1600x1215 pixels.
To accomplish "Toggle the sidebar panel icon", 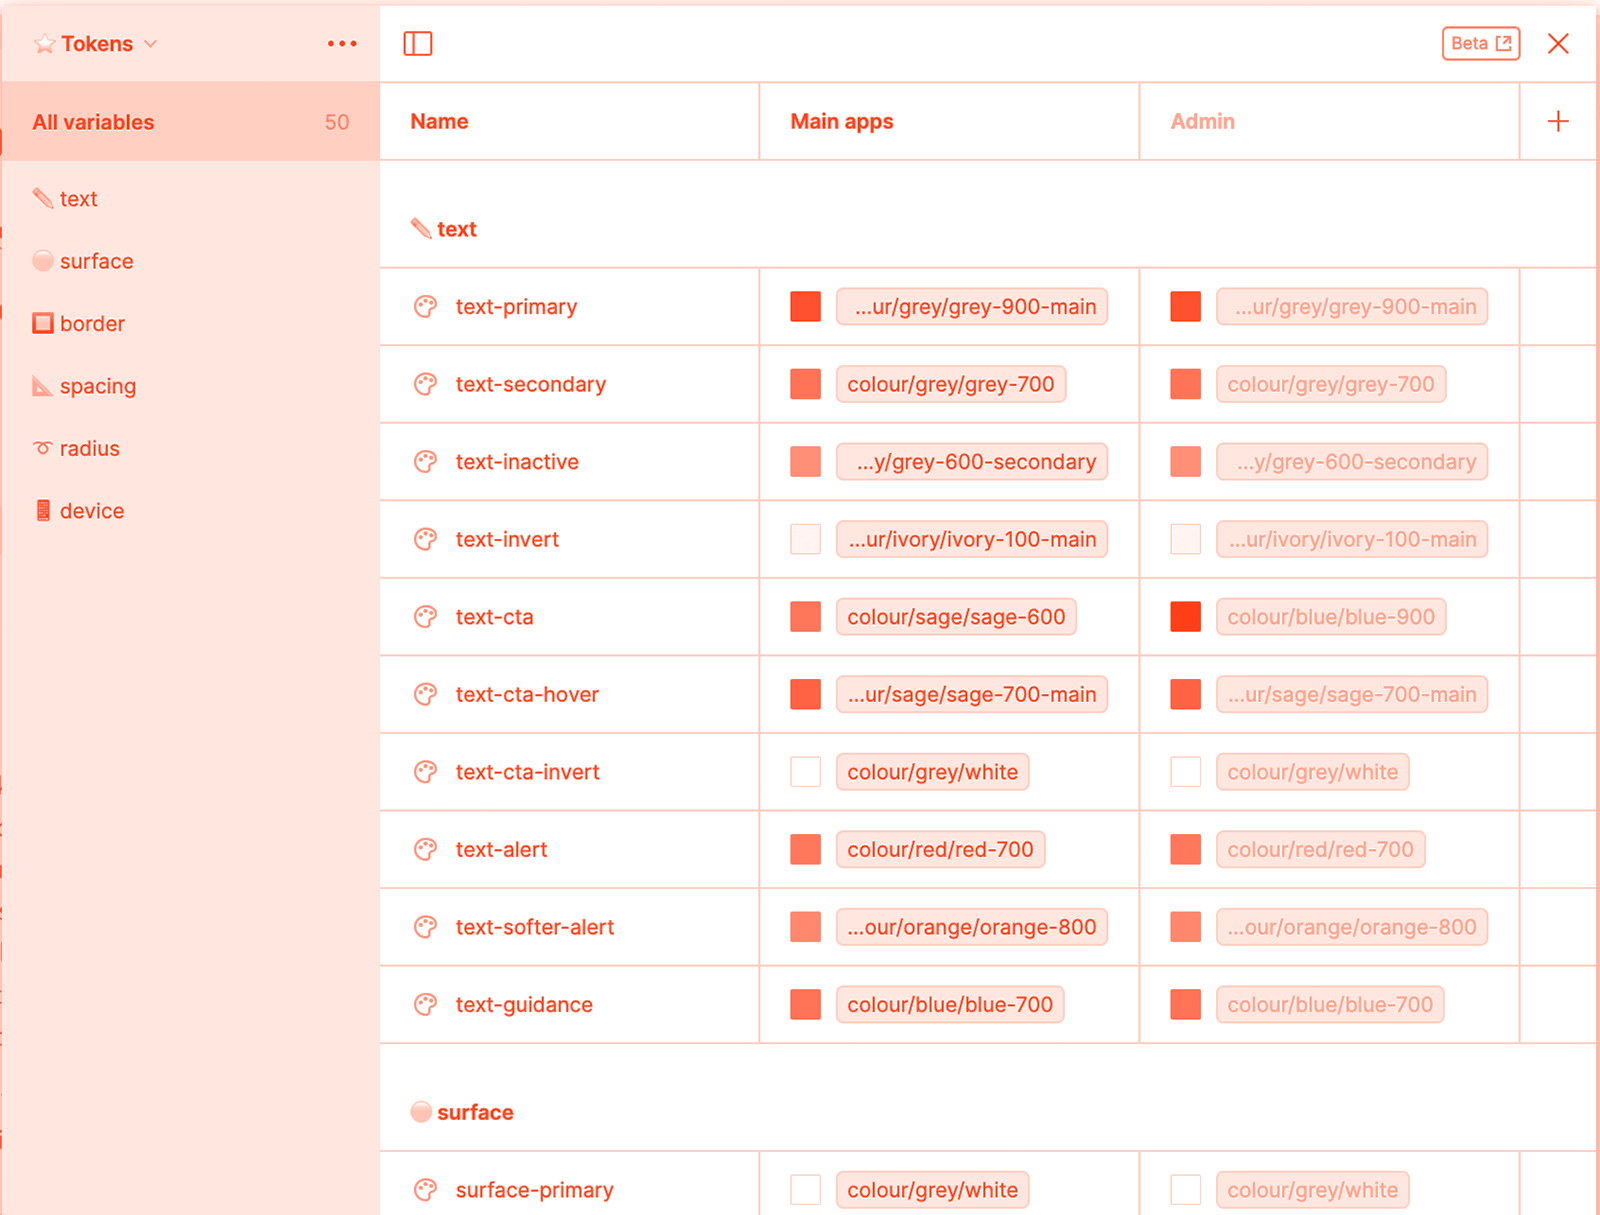I will 417,44.
